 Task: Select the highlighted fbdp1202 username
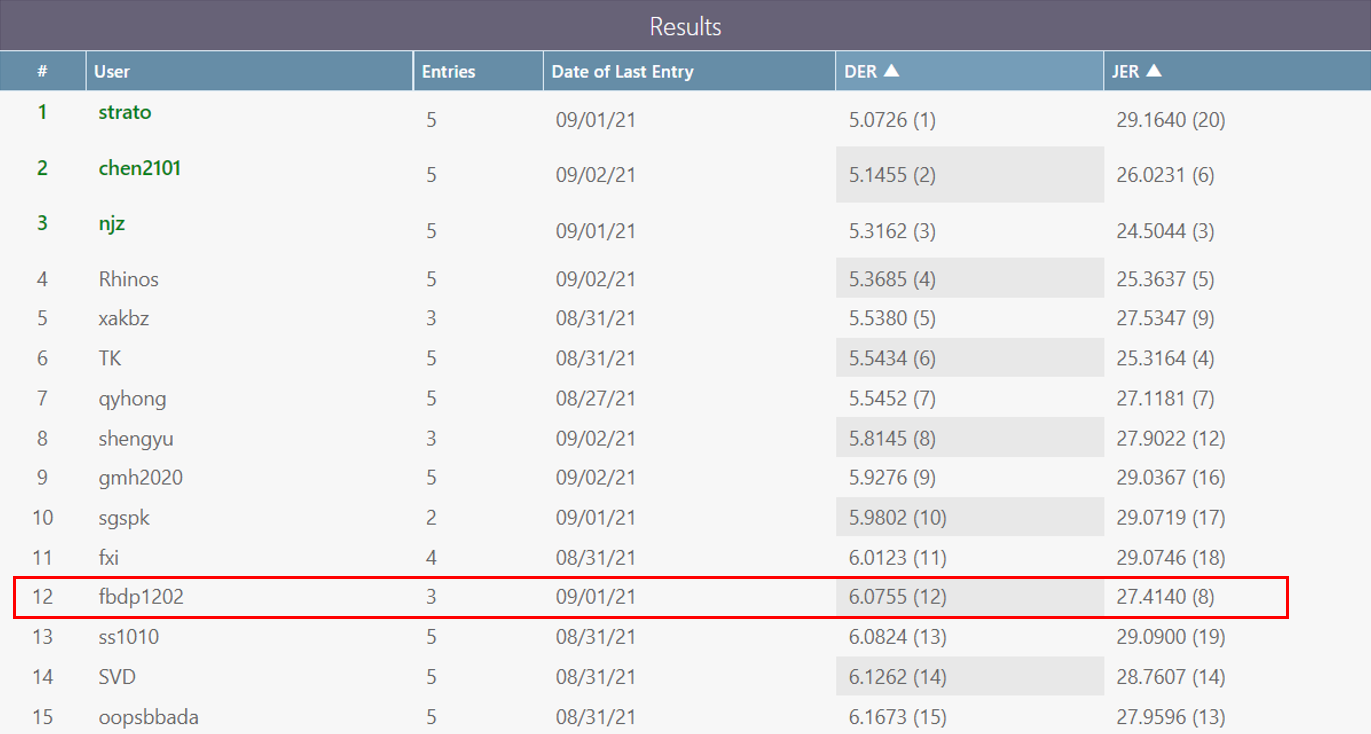141,597
